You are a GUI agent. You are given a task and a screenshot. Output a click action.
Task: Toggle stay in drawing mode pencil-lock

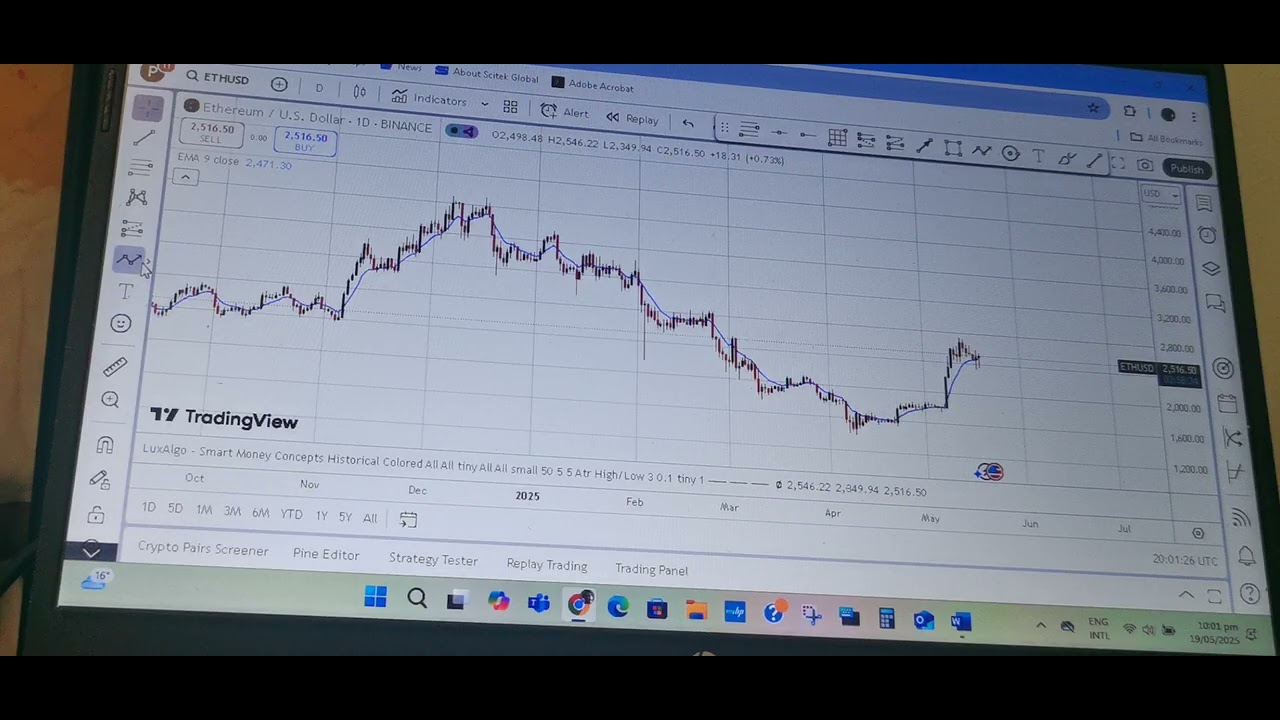[100, 480]
